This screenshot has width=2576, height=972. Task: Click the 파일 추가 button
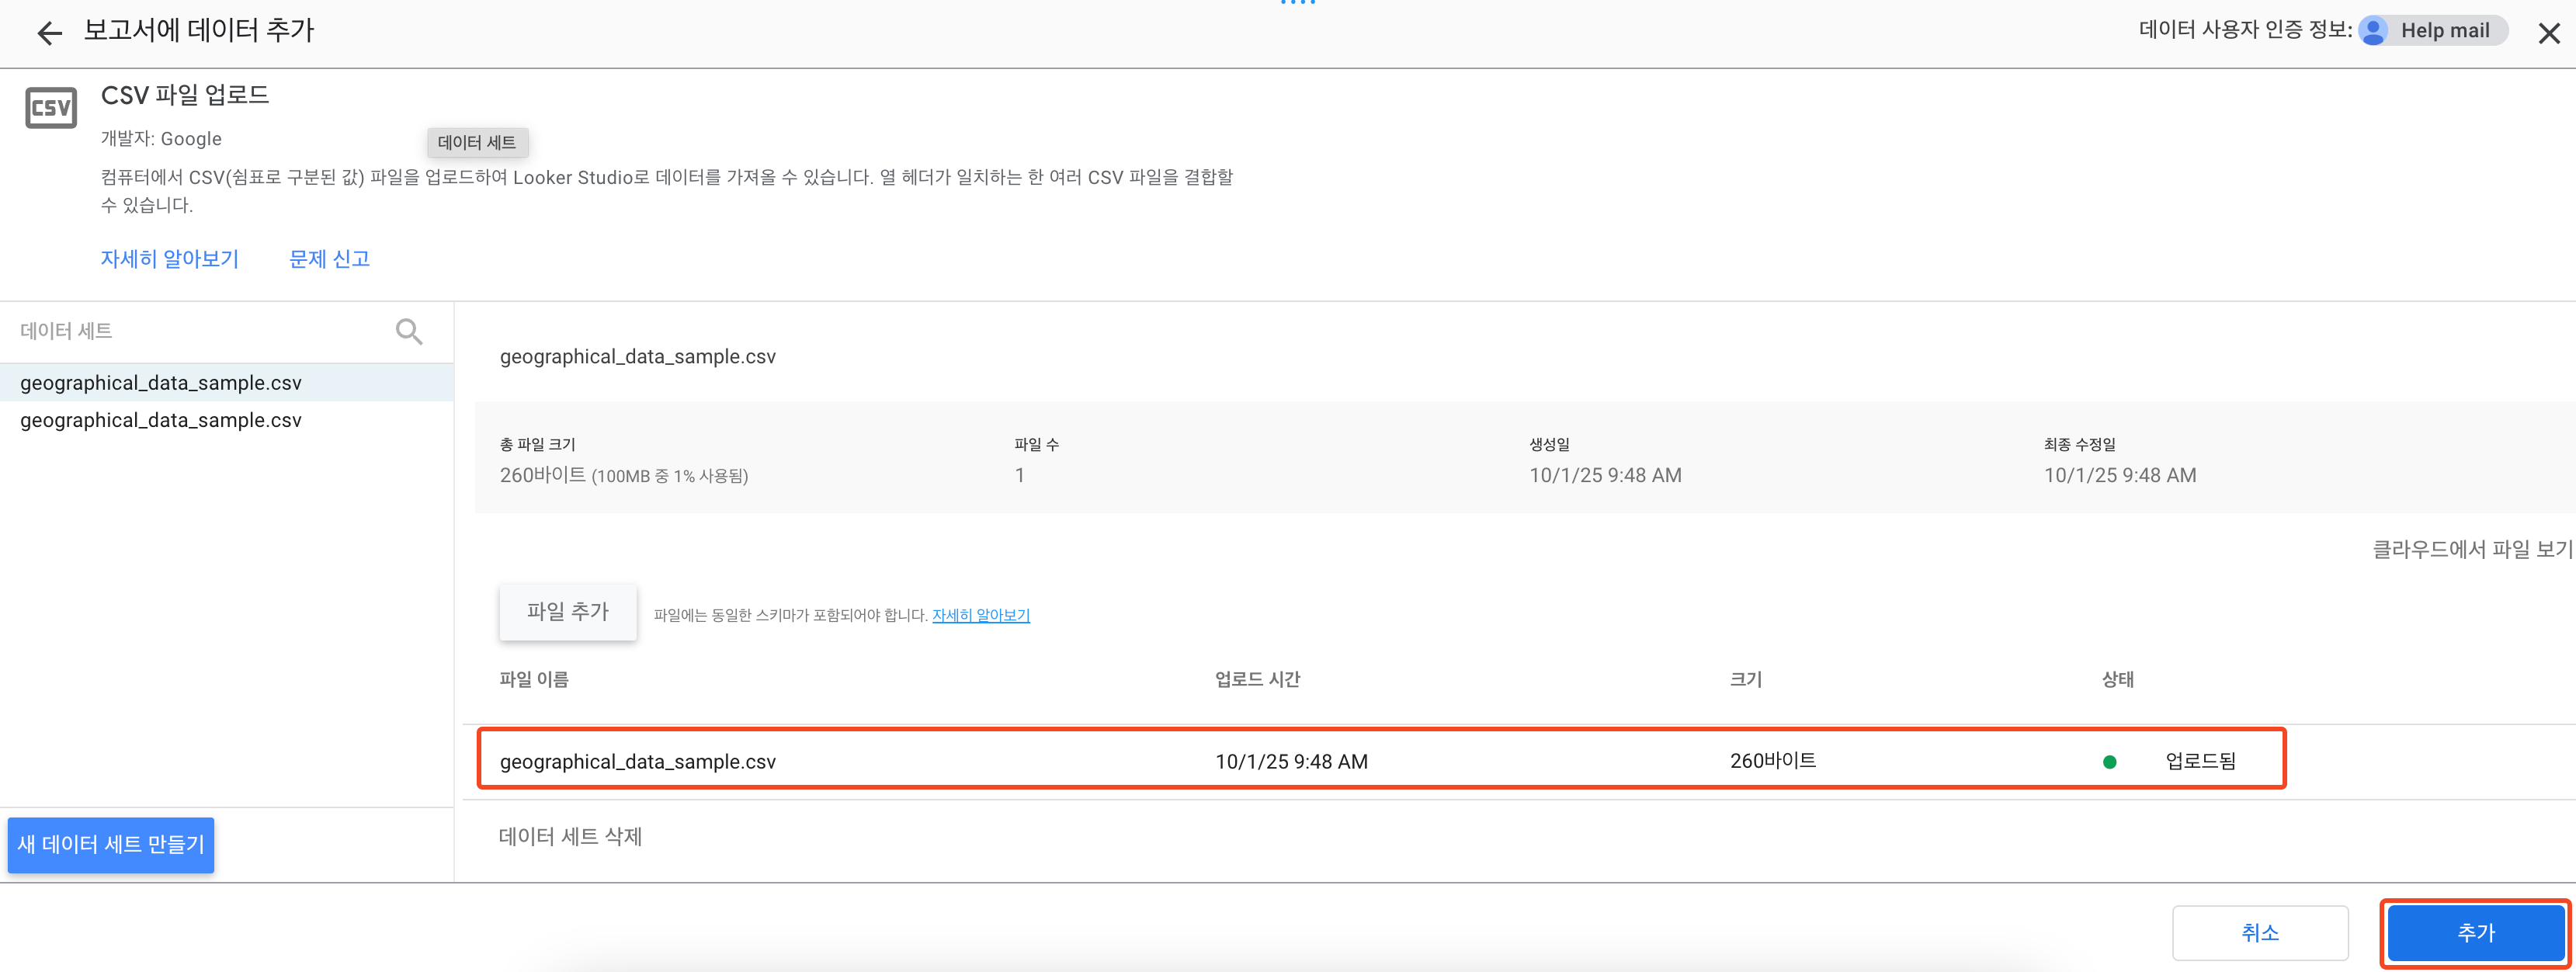coord(567,611)
